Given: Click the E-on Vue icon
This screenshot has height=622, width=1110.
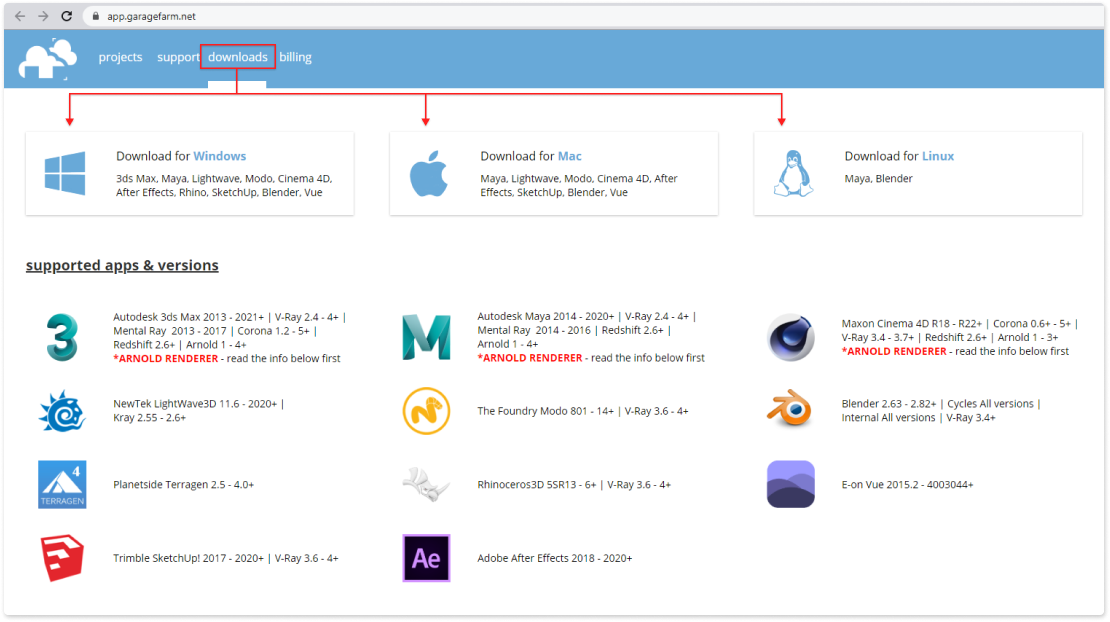Looking at the screenshot, I should point(791,485).
